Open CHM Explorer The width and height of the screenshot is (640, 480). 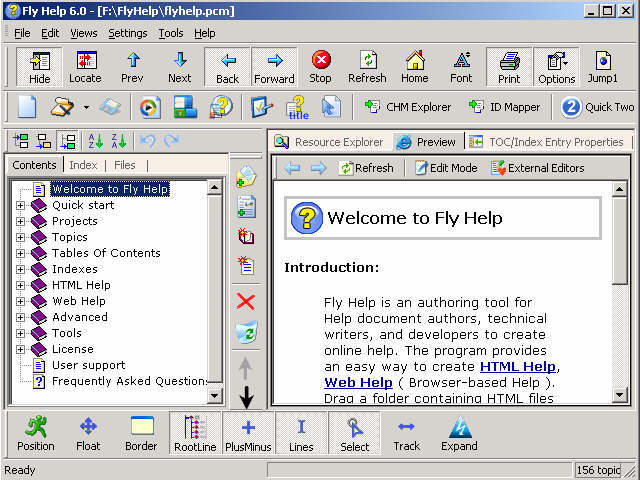pos(407,107)
